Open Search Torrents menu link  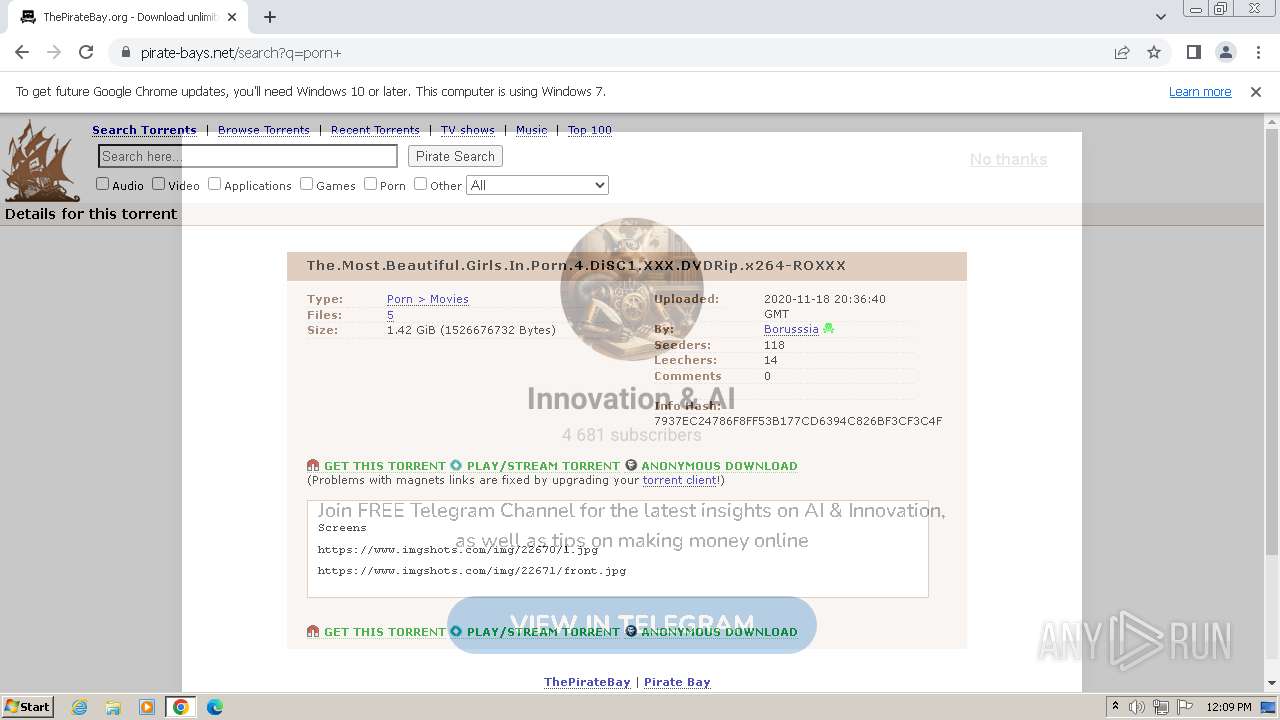click(144, 130)
